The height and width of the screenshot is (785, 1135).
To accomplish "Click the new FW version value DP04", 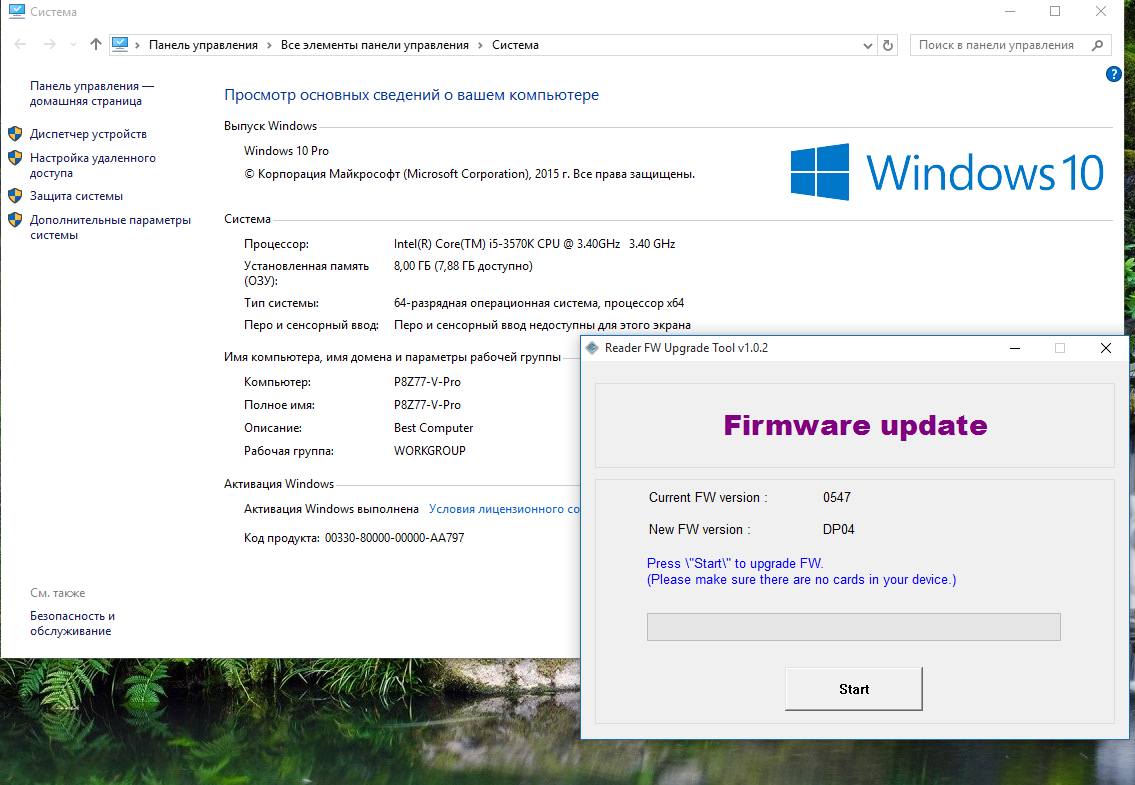I will [838, 529].
